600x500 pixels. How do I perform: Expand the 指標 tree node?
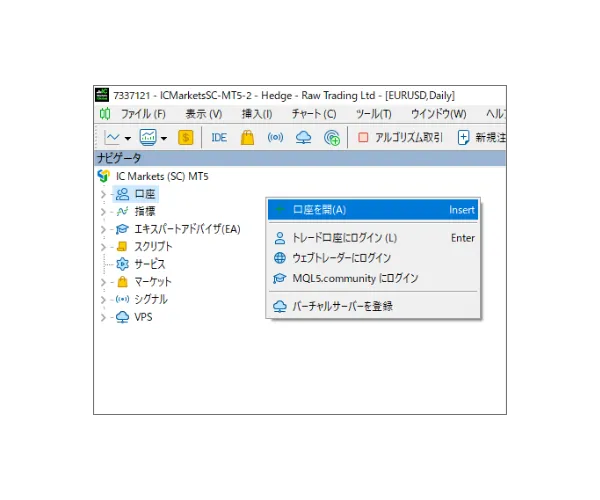pos(103,212)
